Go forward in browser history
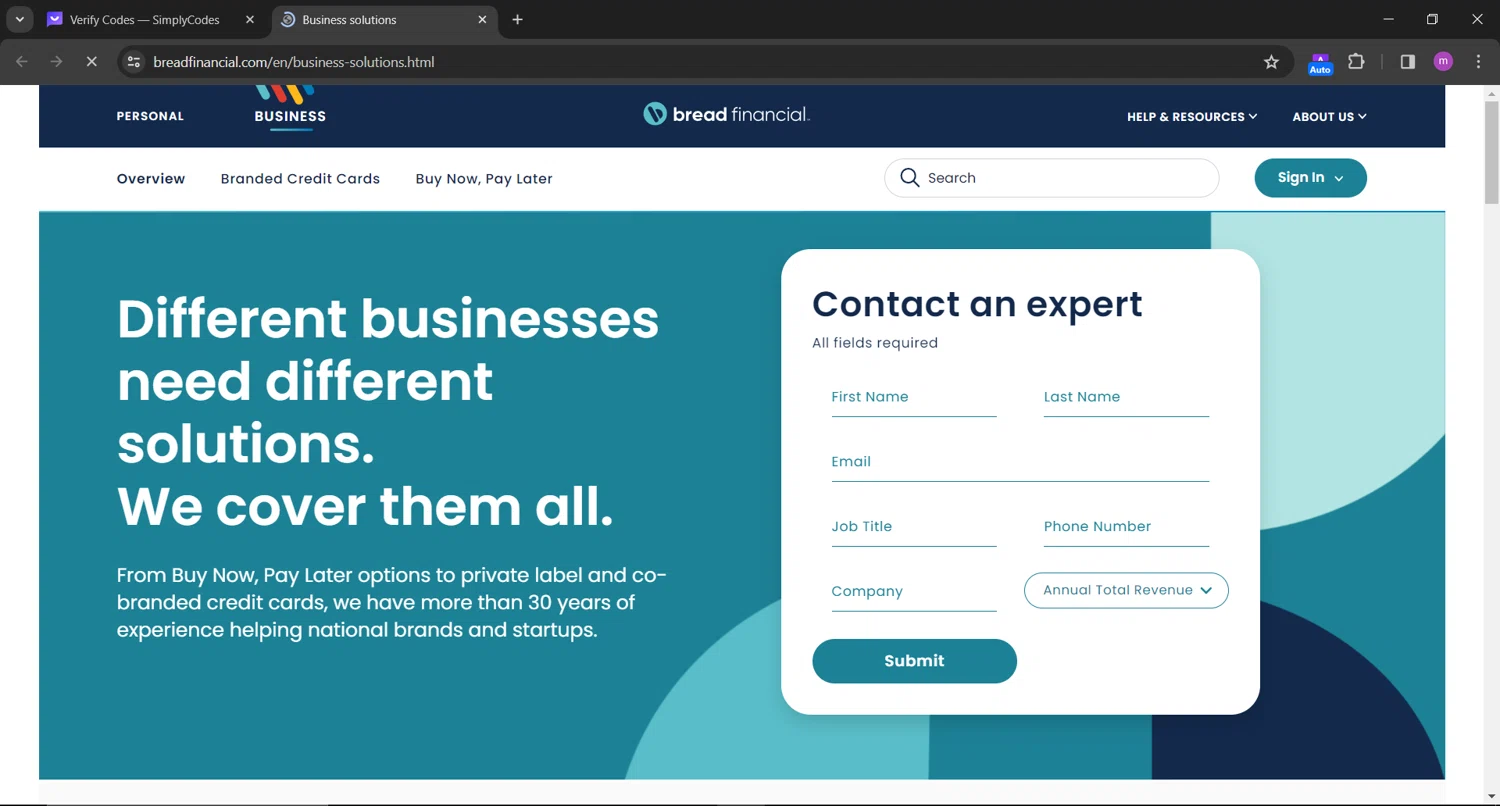1500x806 pixels. pyautogui.click(x=57, y=62)
